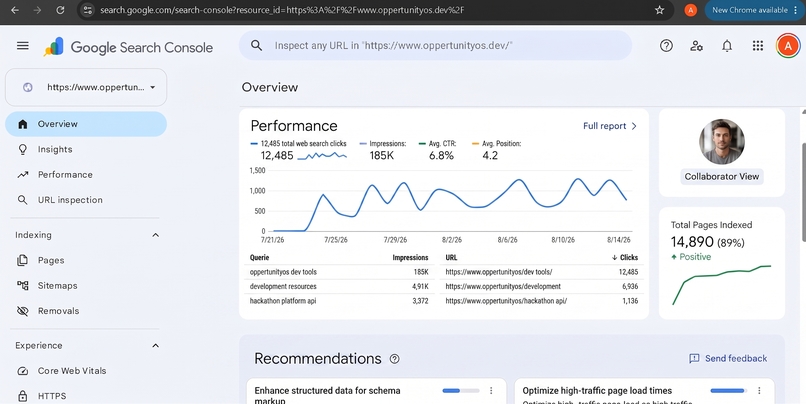Open options for page load times recommendation
Viewport: 806px width, 404px height.
(x=759, y=391)
